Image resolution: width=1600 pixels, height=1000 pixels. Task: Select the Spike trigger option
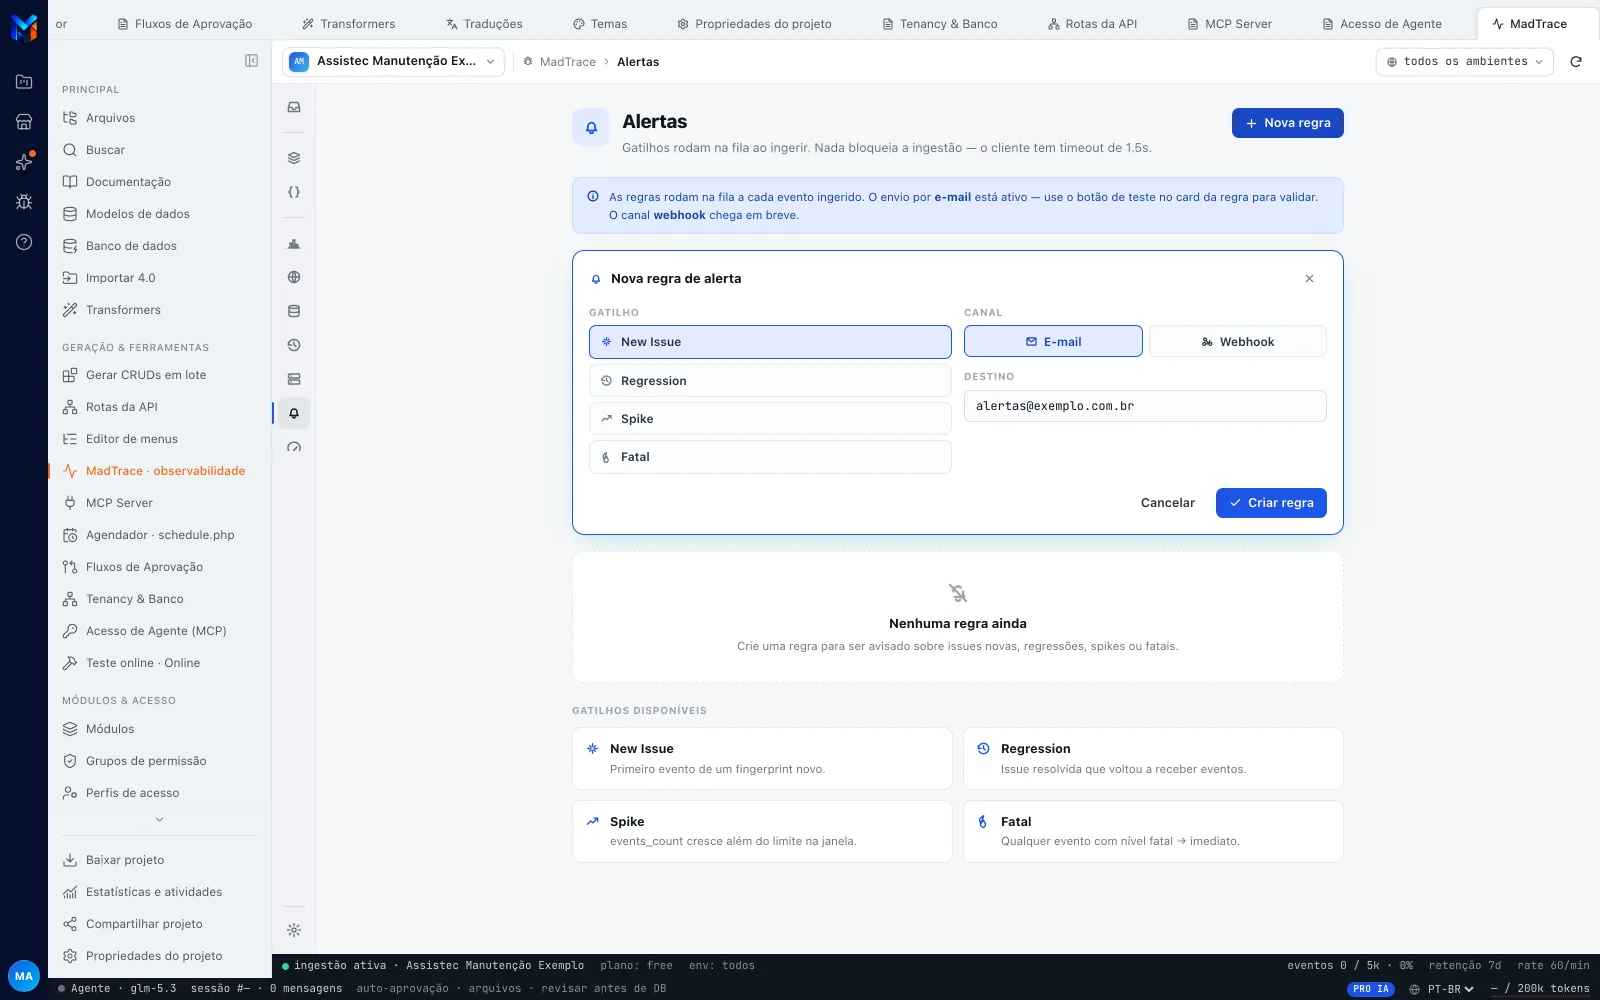(x=770, y=419)
